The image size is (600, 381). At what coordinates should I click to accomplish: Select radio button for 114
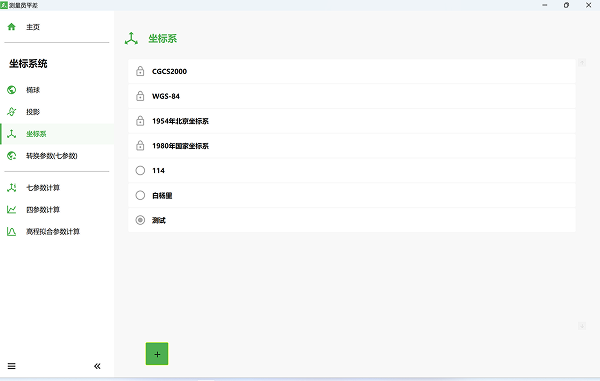point(140,170)
